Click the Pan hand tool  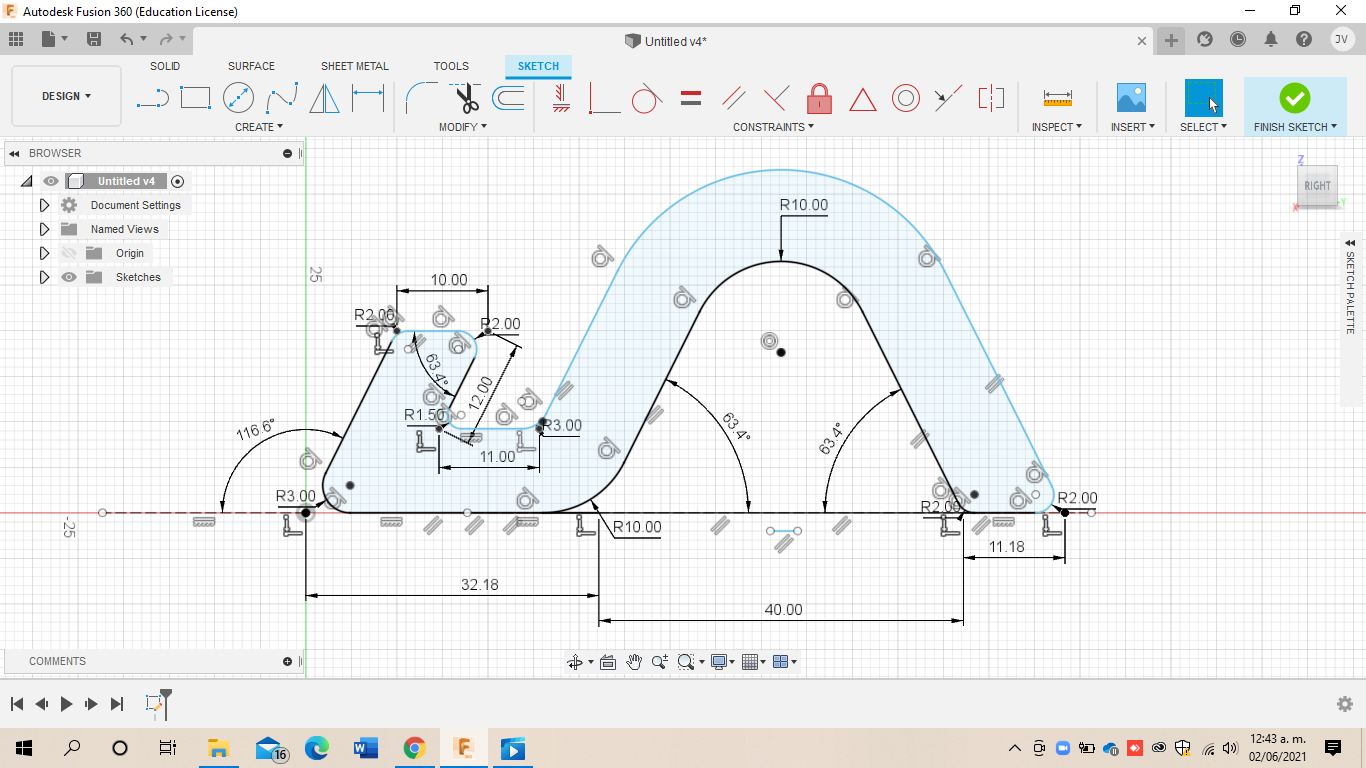634,662
